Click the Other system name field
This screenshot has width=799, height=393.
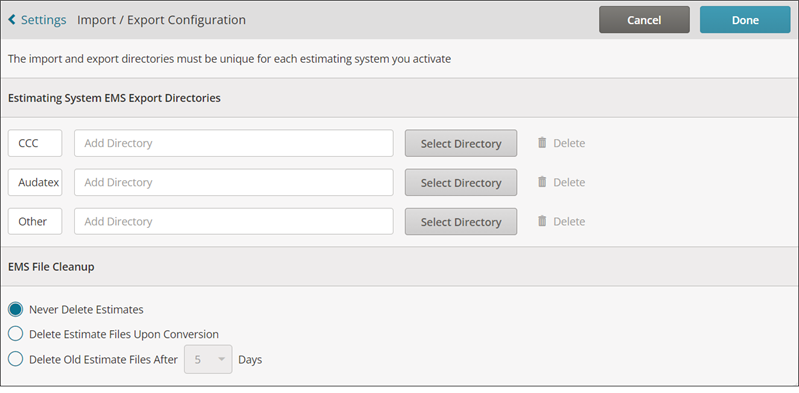pos(35,222)
